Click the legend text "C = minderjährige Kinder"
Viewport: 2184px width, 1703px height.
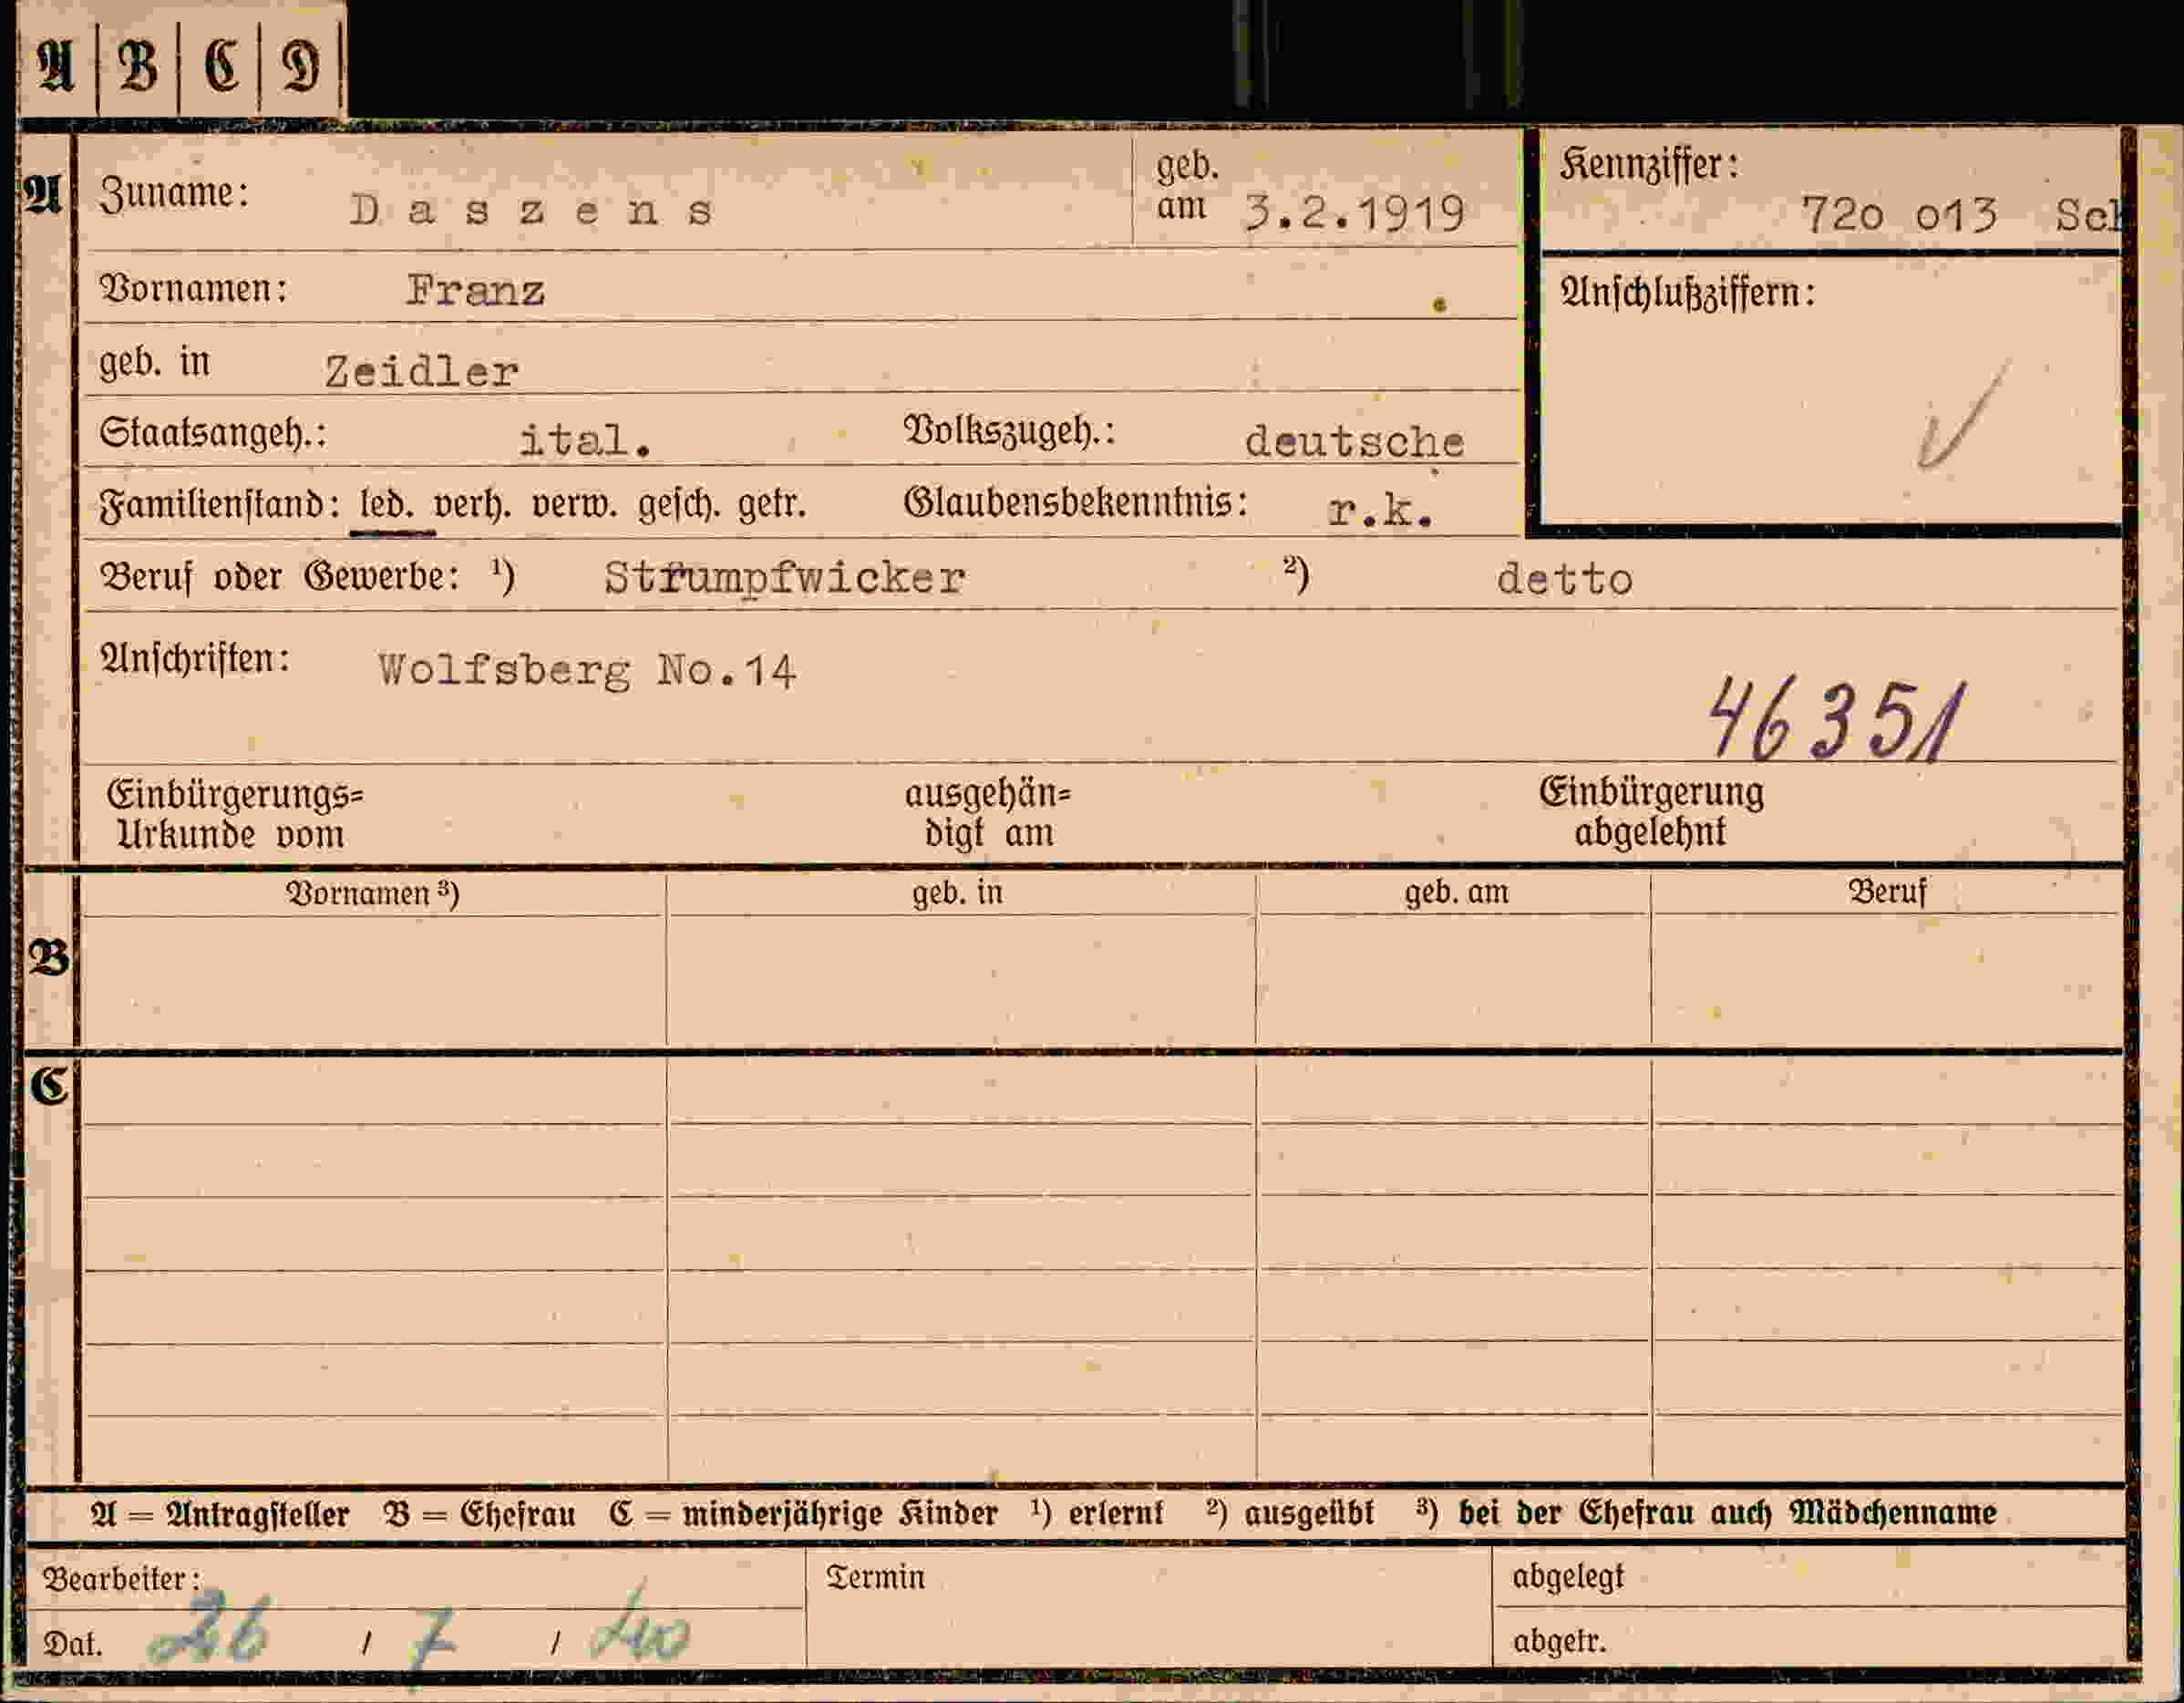[804, 1514]
